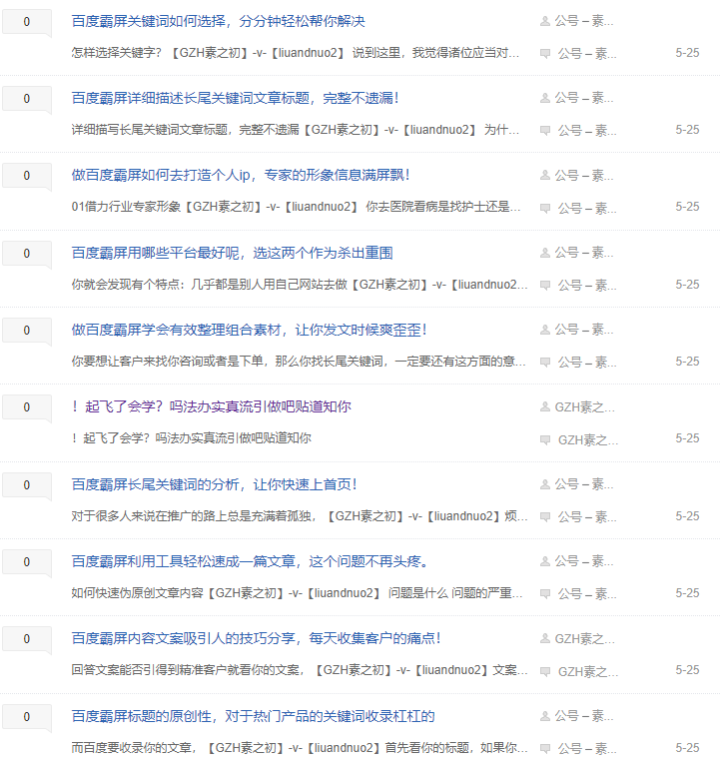Click reply count 0 beside '标题的原创性' thread

pos(27,717)
